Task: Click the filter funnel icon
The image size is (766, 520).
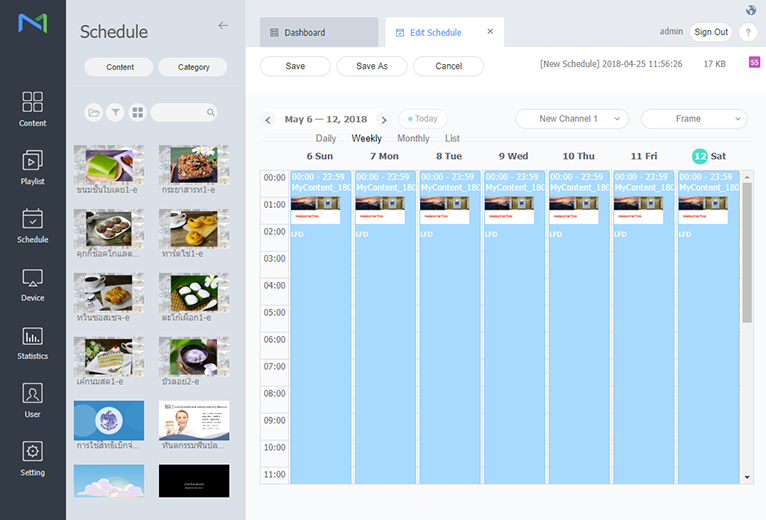Action: tap(115, 113)
